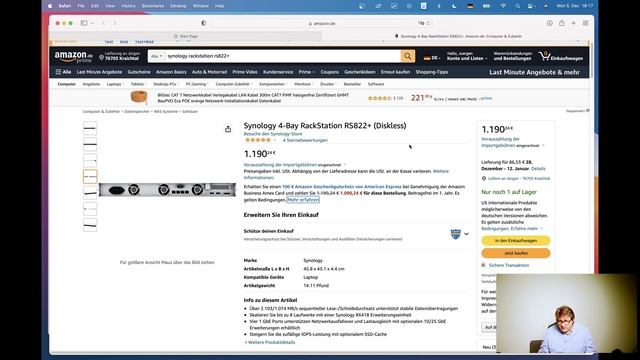Viewport: 640px width, 360px height.
Task: Select the last product thumbnail
Action: tap(90, 225)
